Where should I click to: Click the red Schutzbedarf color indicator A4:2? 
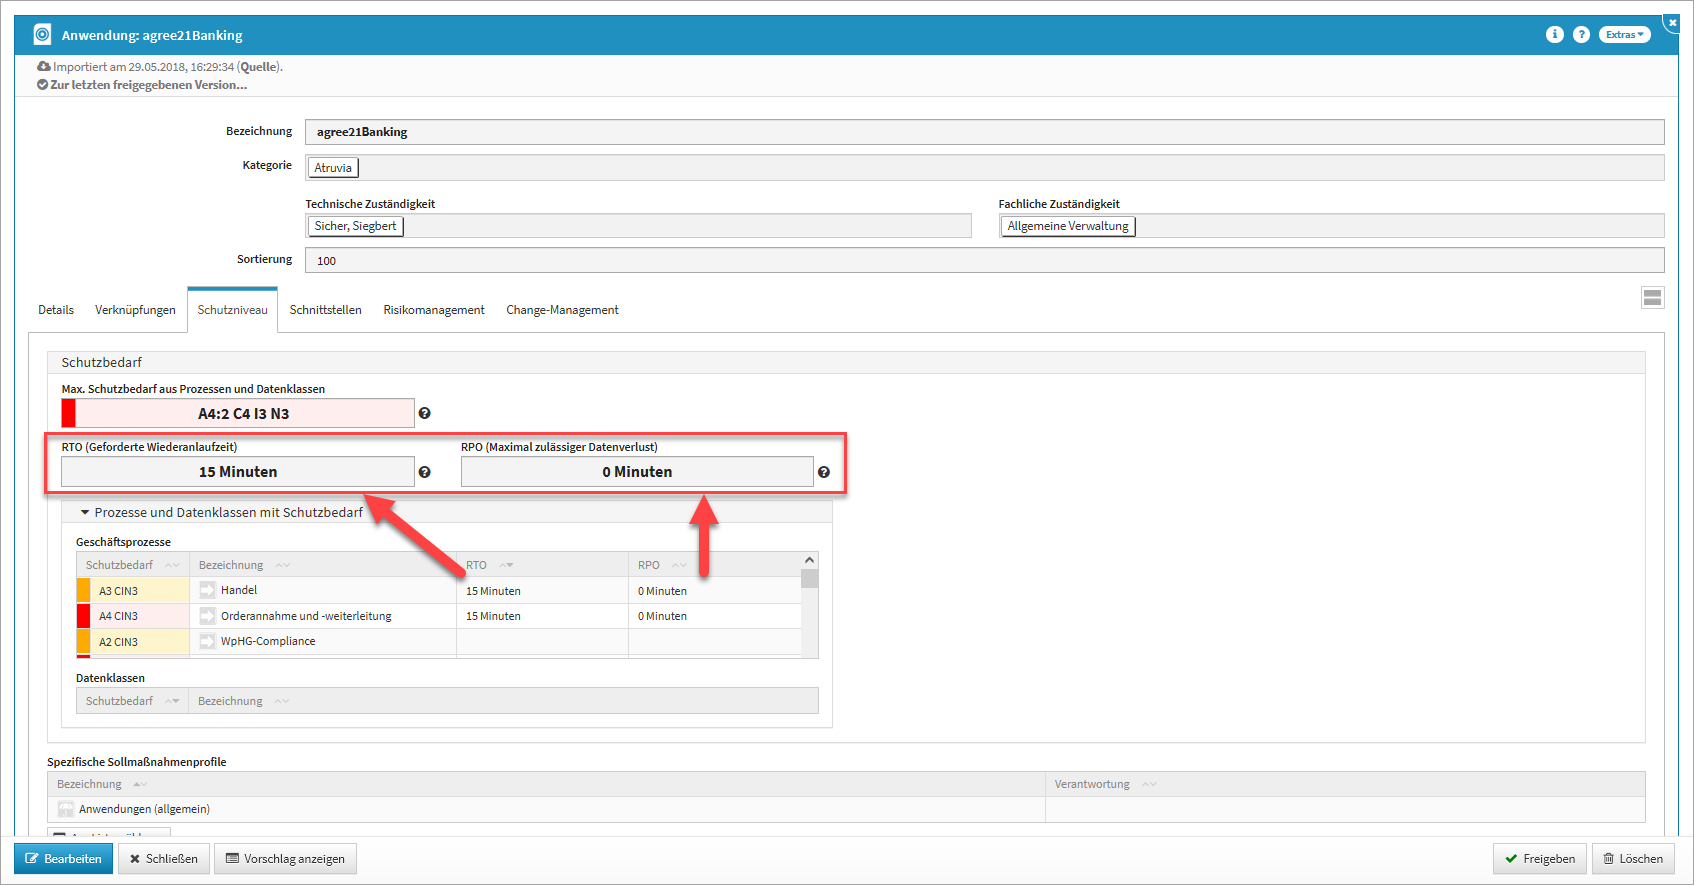pyautogui.click(x=69, y=413)
